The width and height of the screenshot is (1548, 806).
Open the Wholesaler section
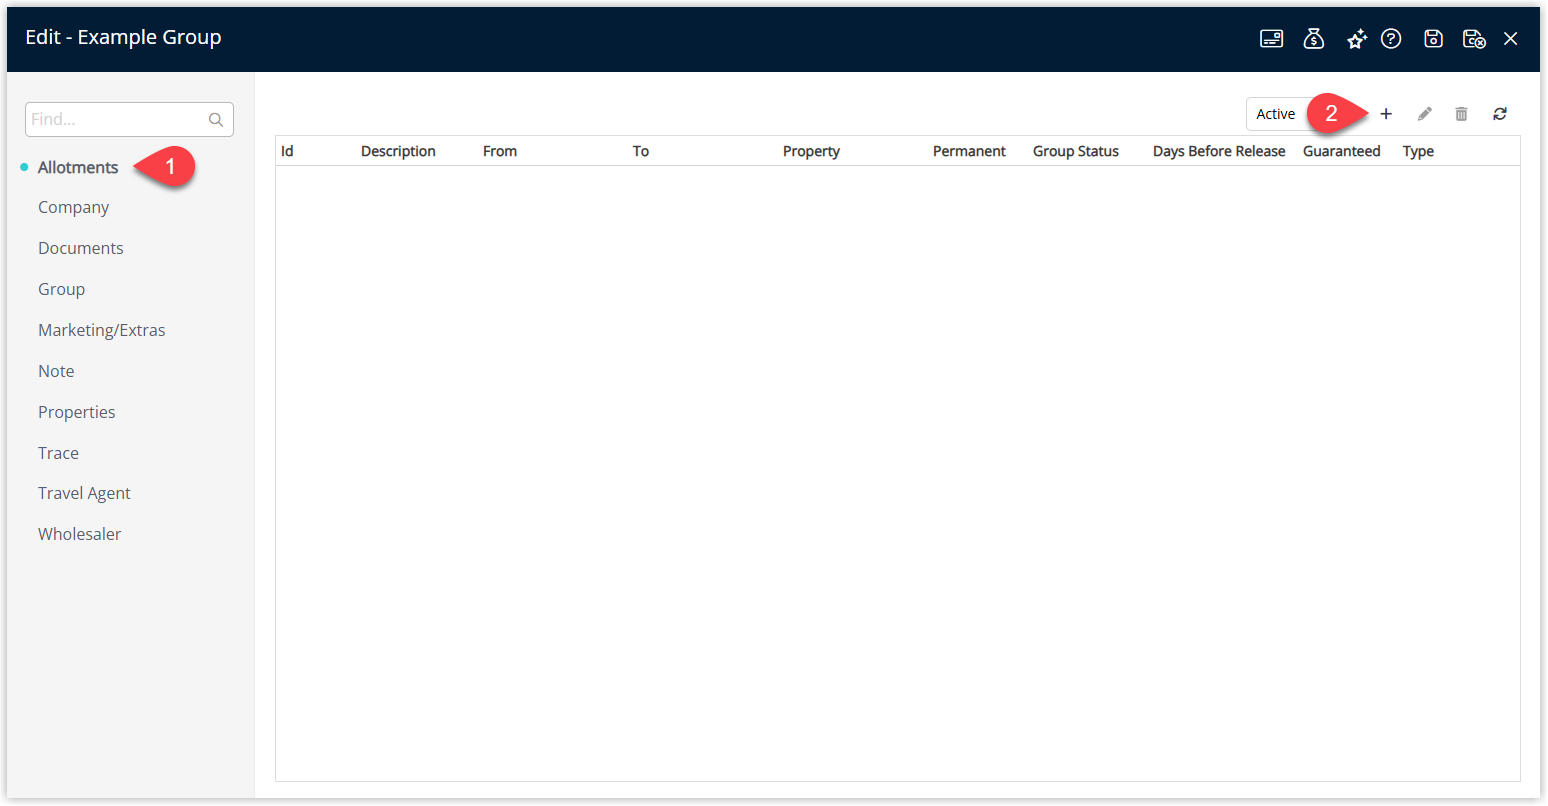click(x=79, y=534)
